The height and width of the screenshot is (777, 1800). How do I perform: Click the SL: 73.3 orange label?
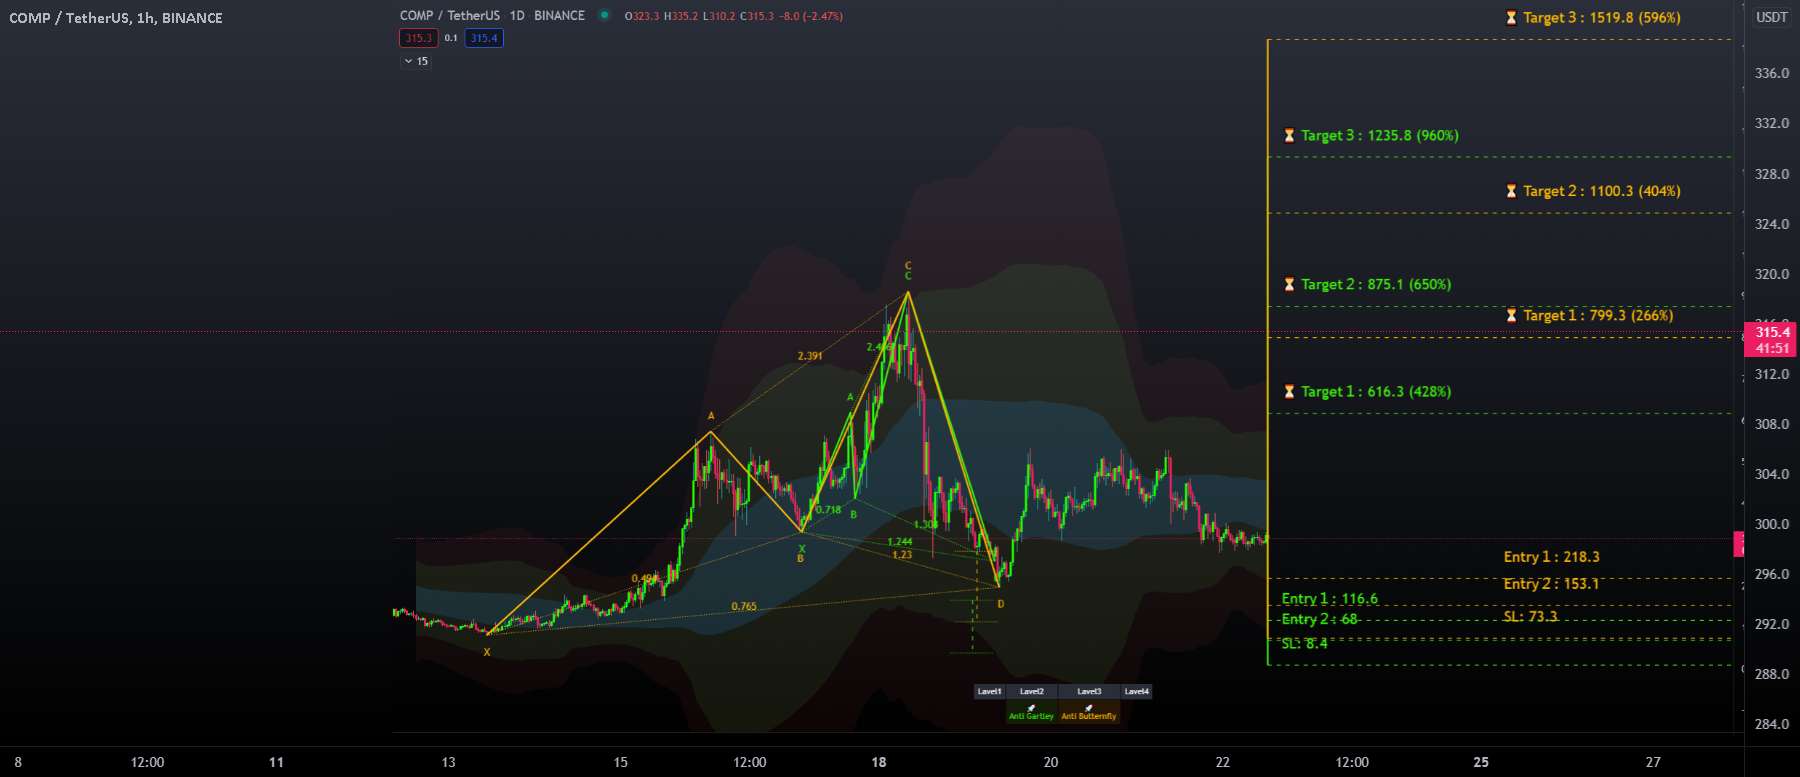tap(1530, 616)
